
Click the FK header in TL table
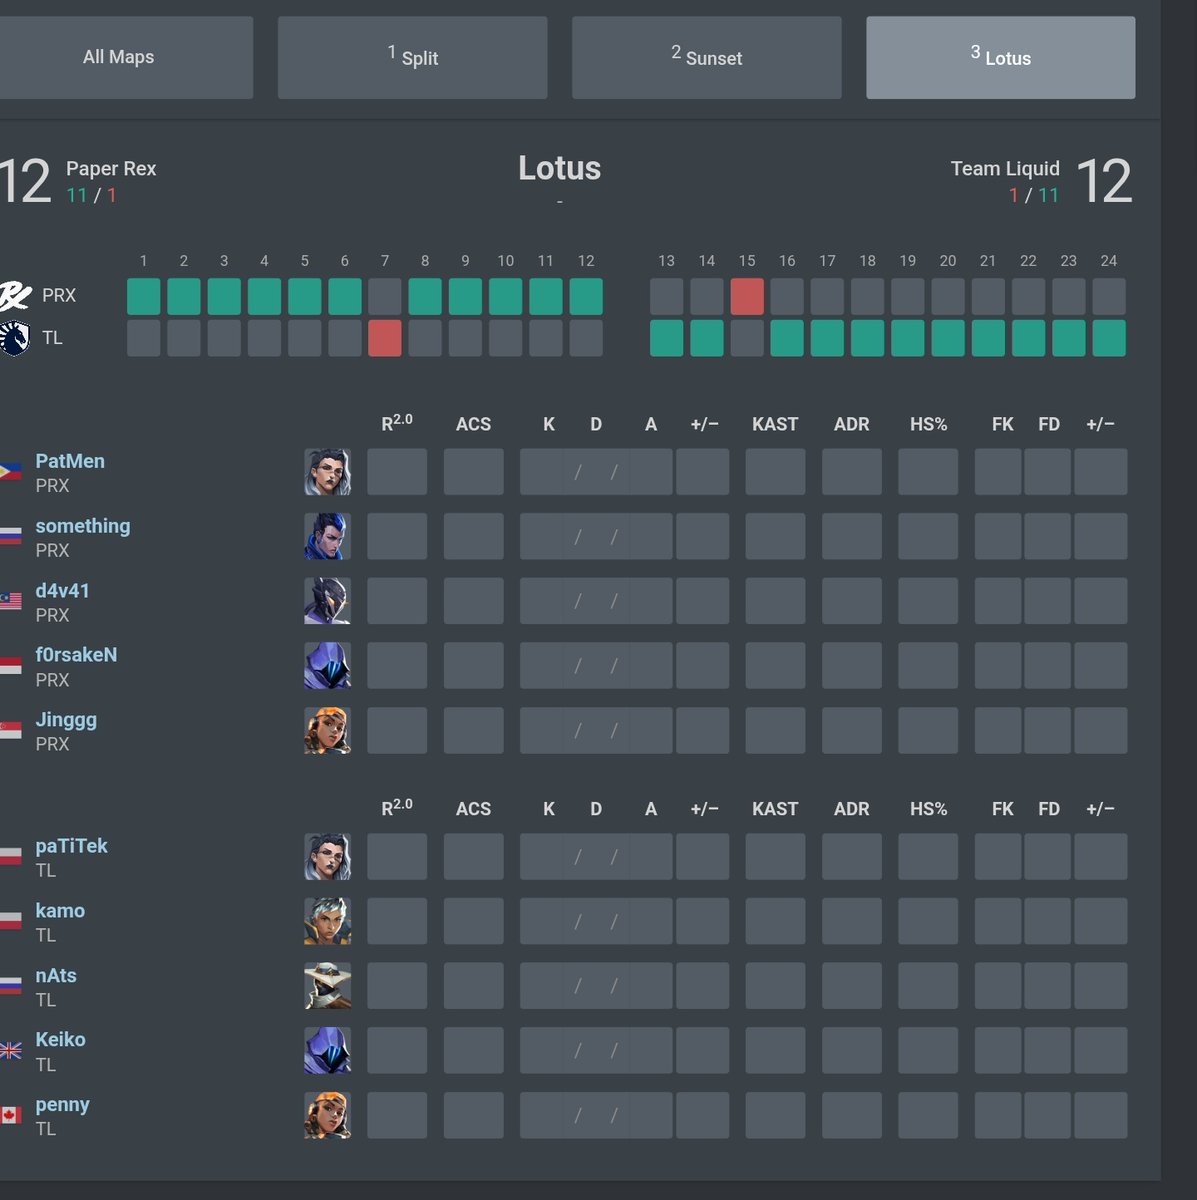[x=1003, y=809]
